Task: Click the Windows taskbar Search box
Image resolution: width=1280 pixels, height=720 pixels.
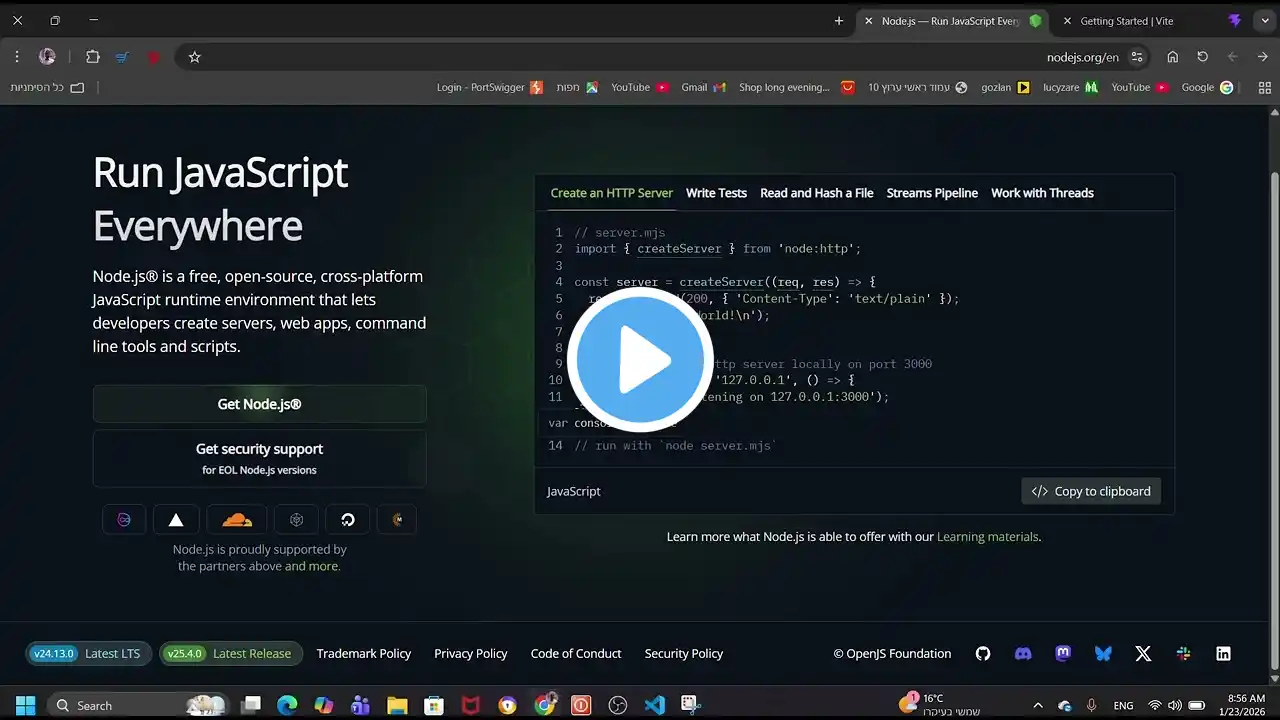Action: click(x=136, y=705)
